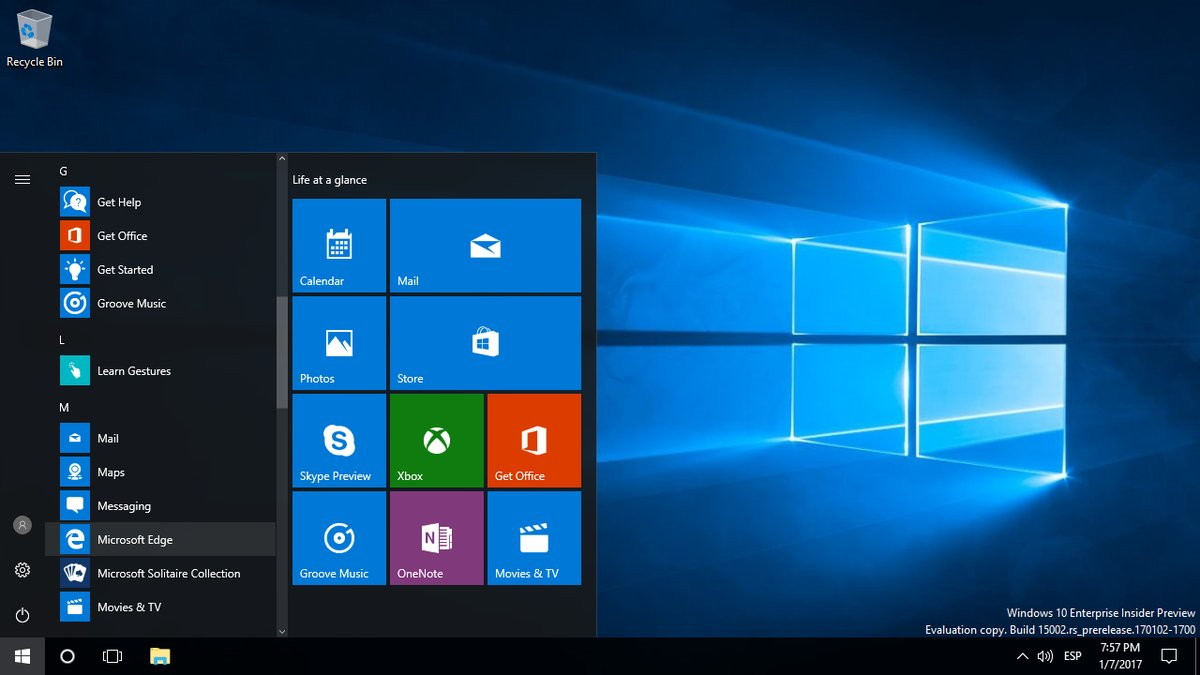Launch Get Office in the app list
Viewport: 1200px width, 675px height.
160,236
